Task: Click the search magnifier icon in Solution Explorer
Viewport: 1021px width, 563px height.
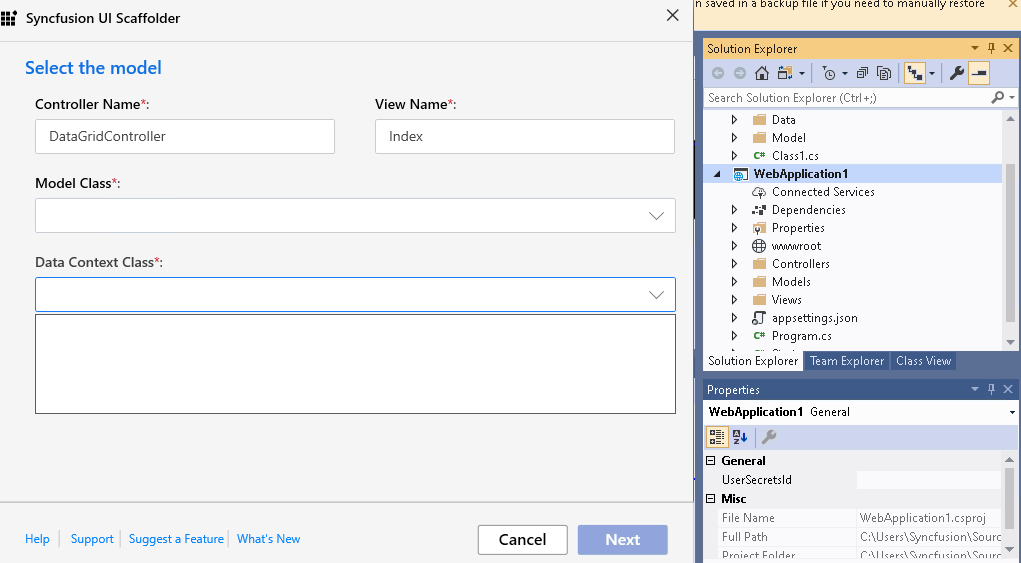Action: 996,98
